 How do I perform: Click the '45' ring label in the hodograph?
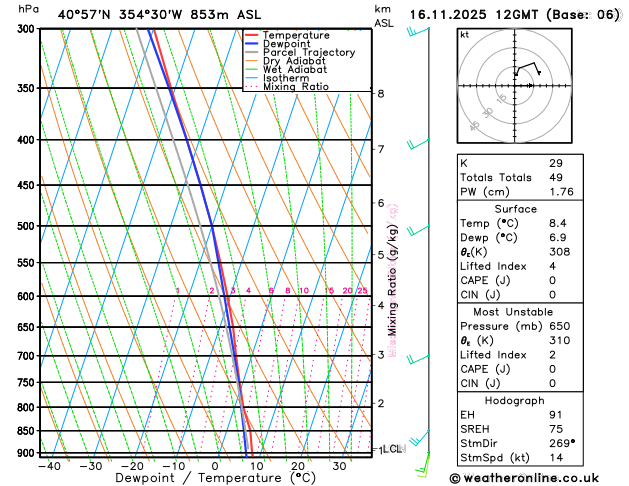point(474,126)
